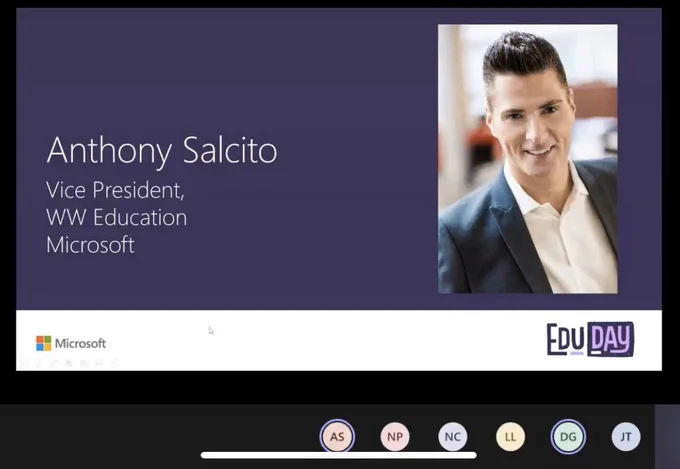Tap the LL participant avatar
This screenshot has height=469, width=680.
pos(510,436)
